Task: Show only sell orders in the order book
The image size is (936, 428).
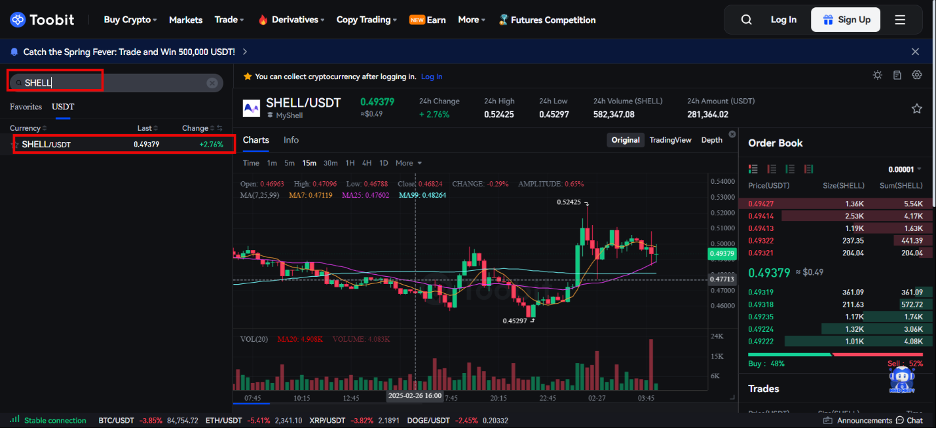Action: (x=772, y=169)
